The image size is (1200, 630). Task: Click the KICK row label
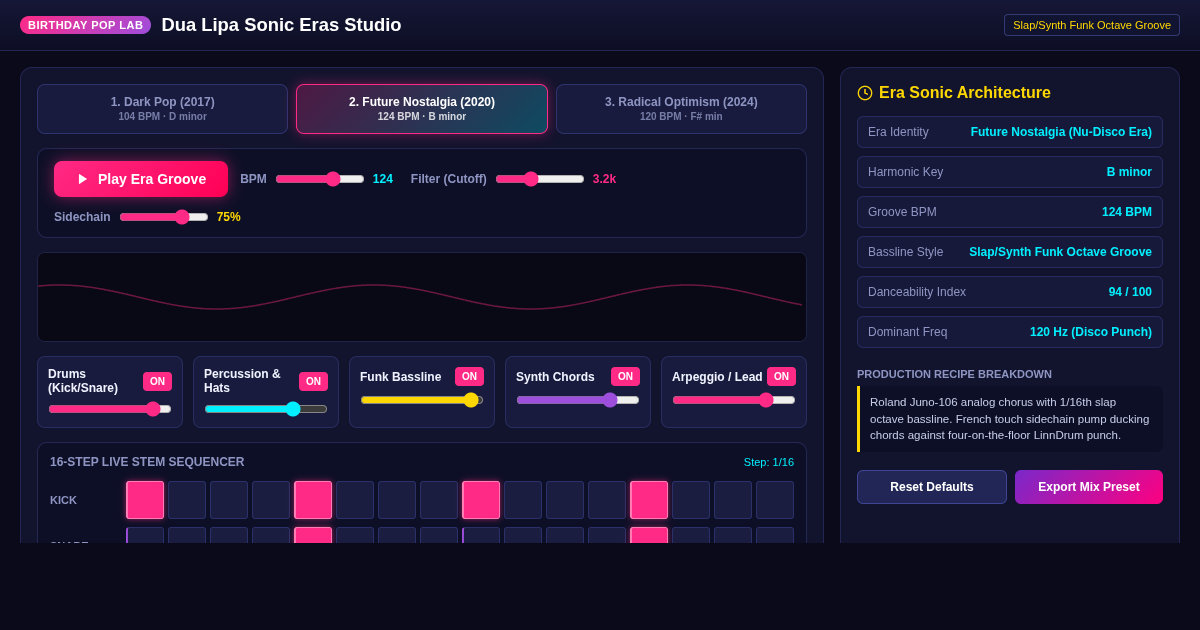pos(63,500)
